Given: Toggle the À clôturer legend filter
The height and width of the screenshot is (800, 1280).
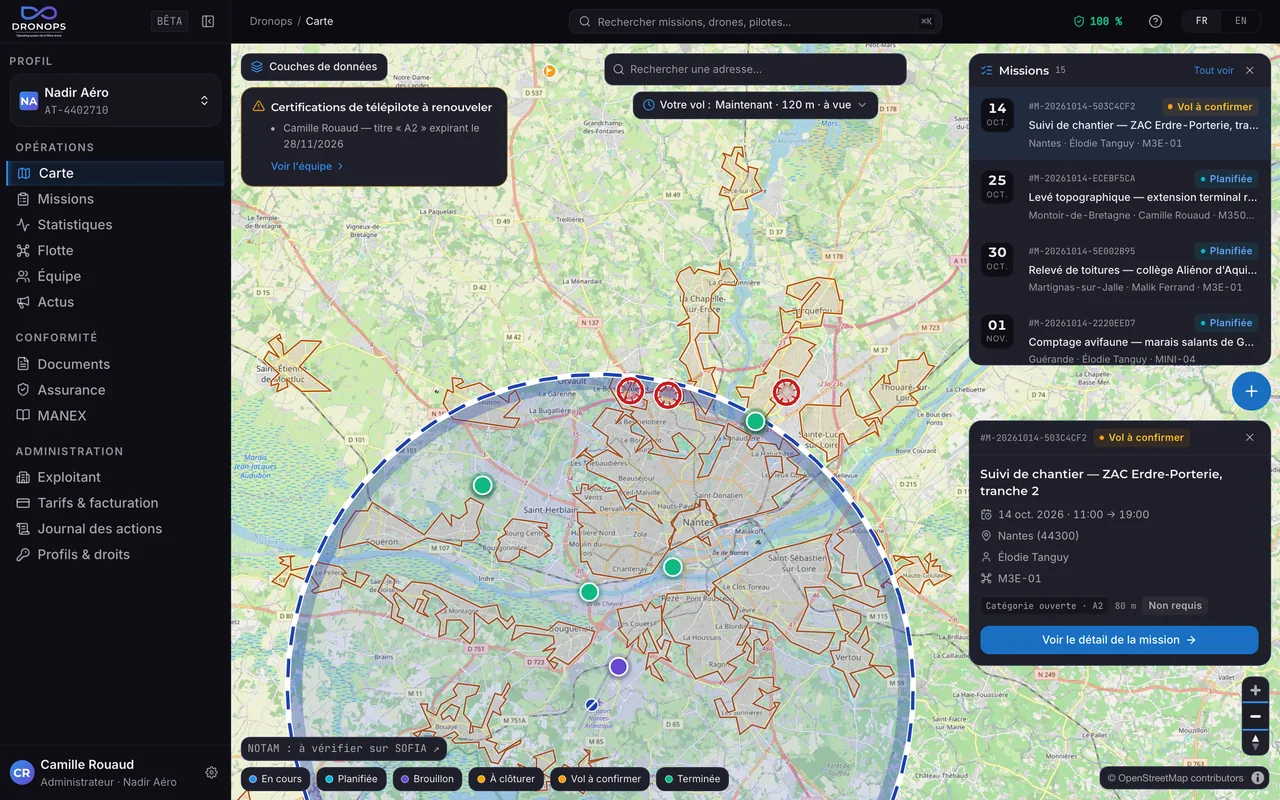Looking at the screenshot, I should (506, 779).
